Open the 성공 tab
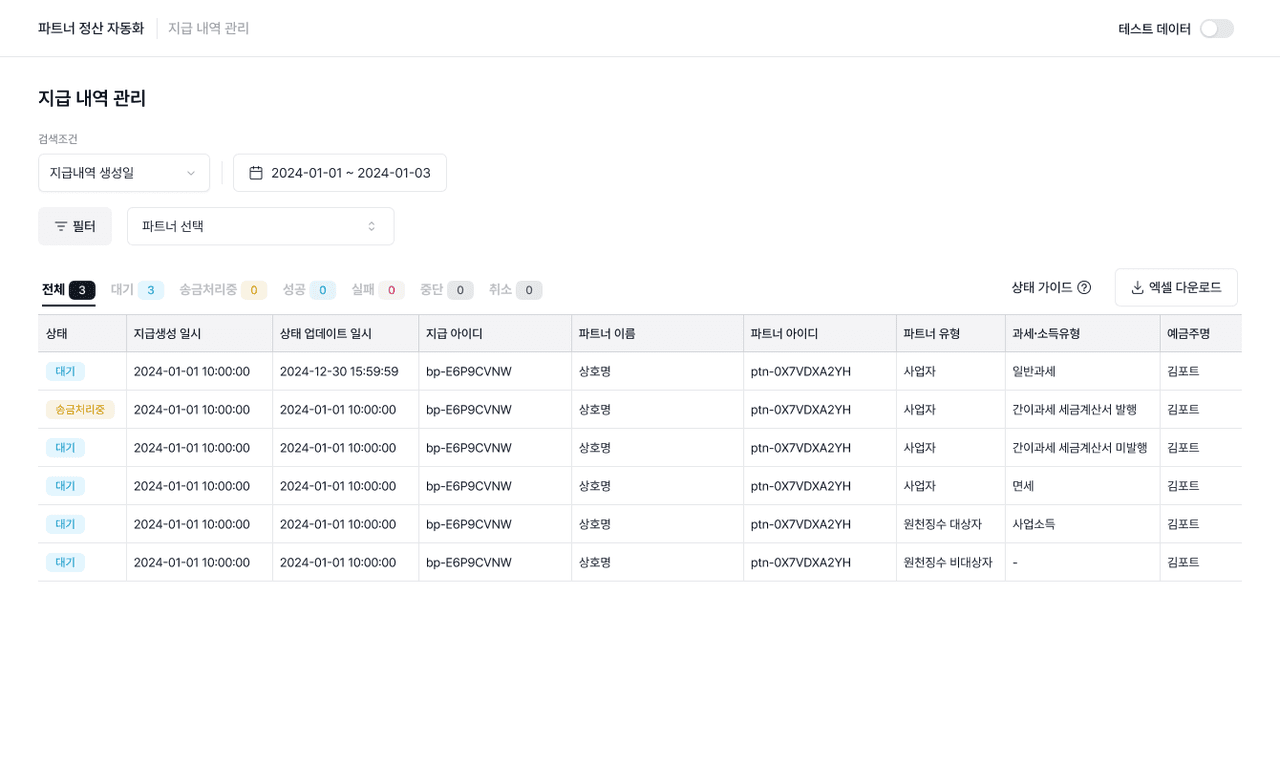Viewport: 1280px width, 783px height. click(308, 290)
